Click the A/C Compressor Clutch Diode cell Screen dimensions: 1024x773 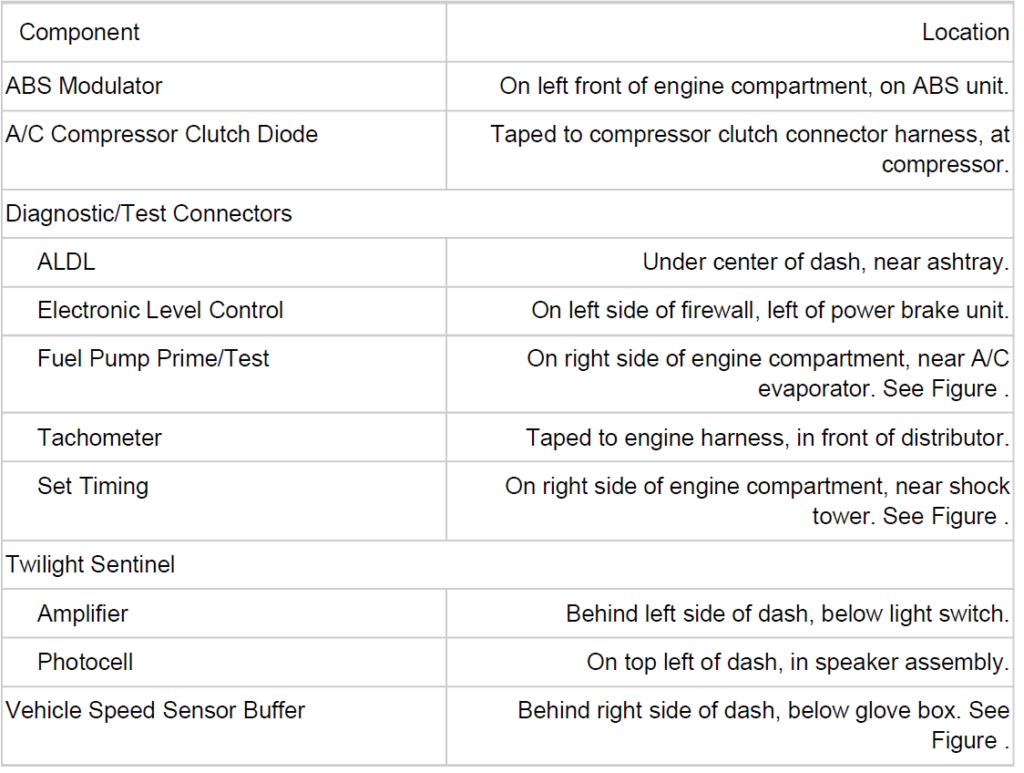[x=162, y=134]
